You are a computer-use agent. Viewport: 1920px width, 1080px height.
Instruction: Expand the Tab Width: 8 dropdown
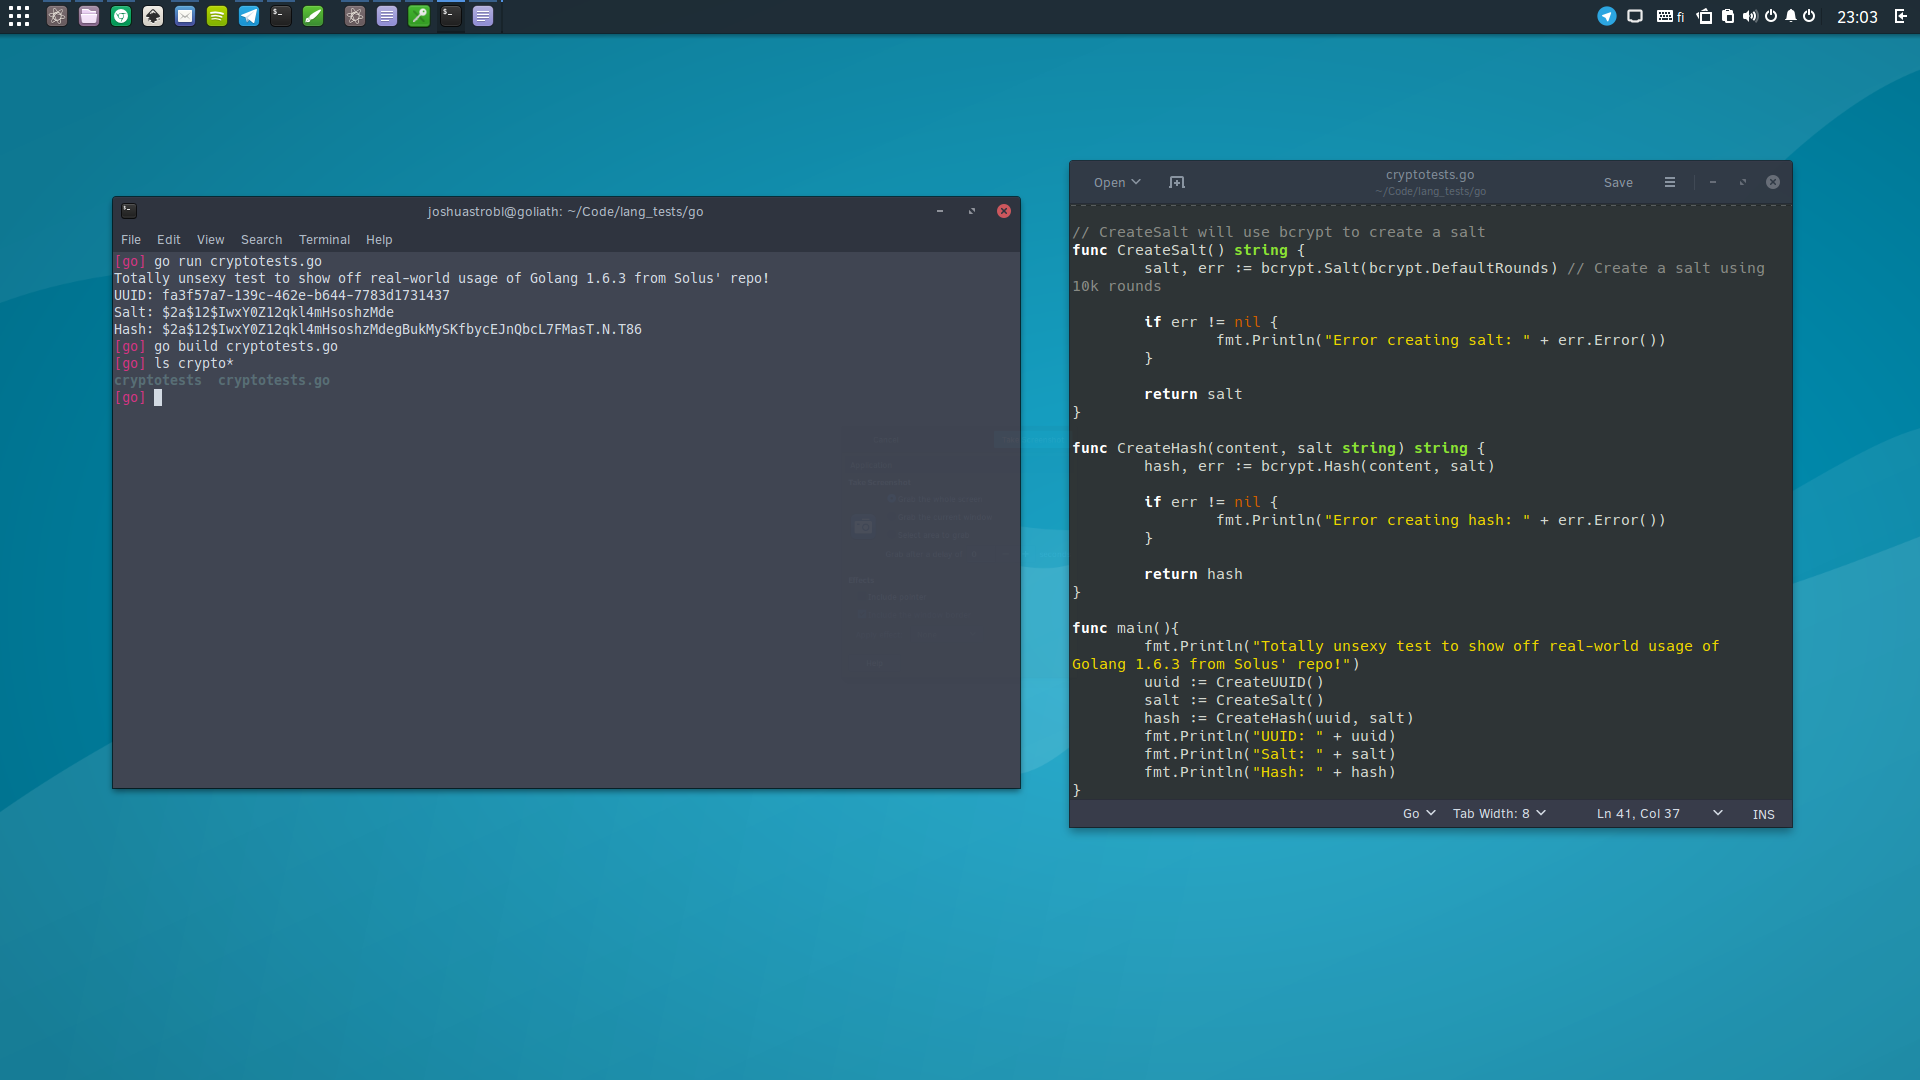click(1498, 814)
